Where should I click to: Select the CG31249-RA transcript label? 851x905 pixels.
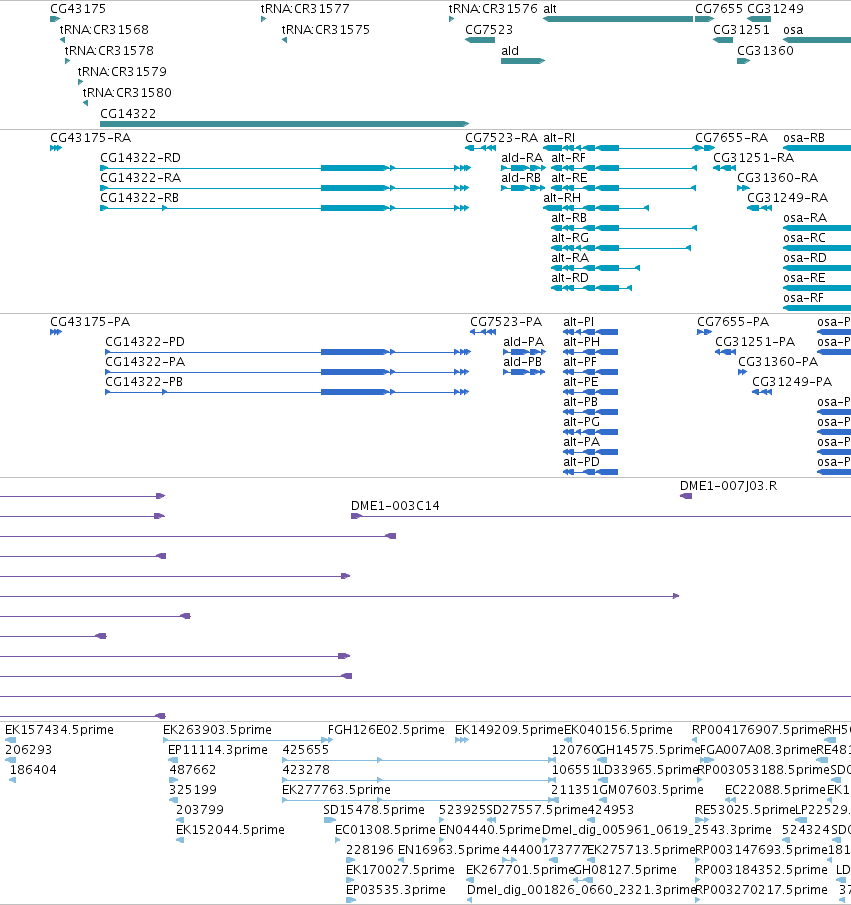pos(787,198)
